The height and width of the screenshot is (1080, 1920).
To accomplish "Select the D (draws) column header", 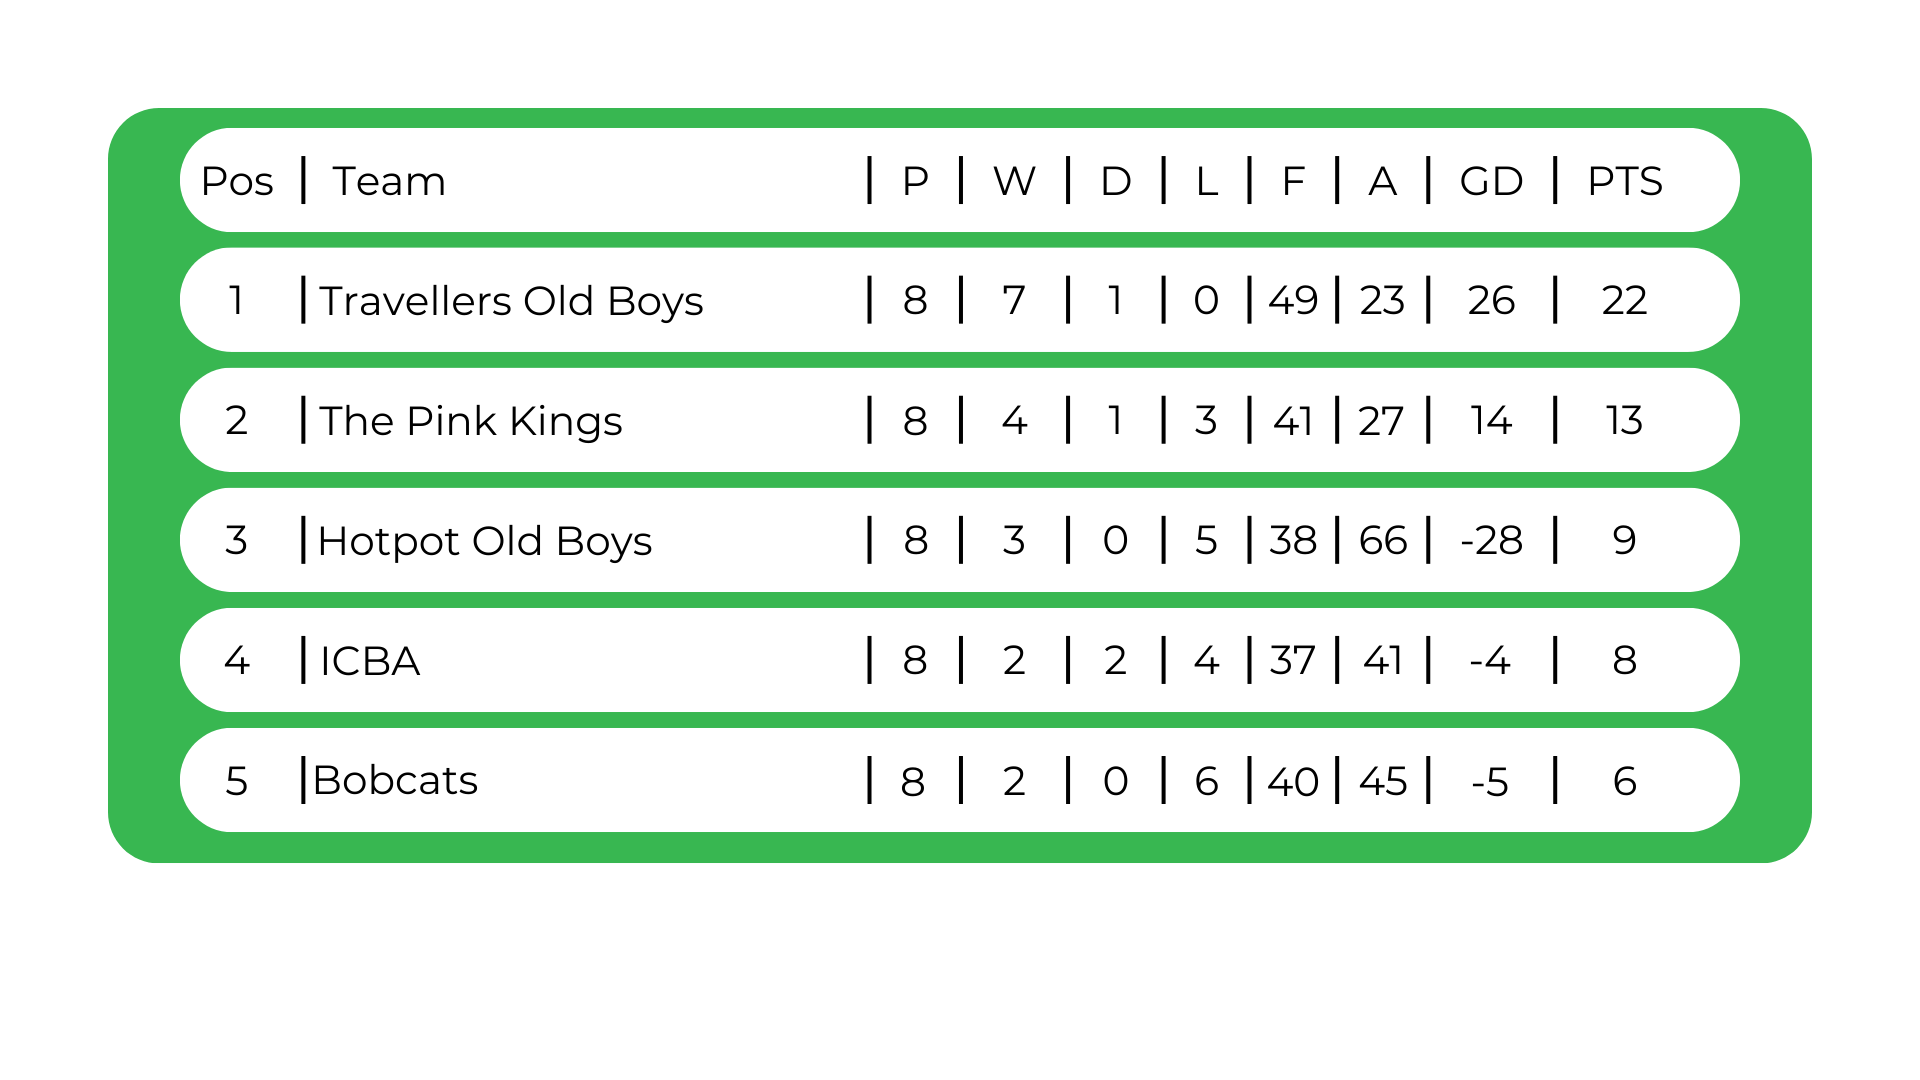I will [x=1116, y=181].
